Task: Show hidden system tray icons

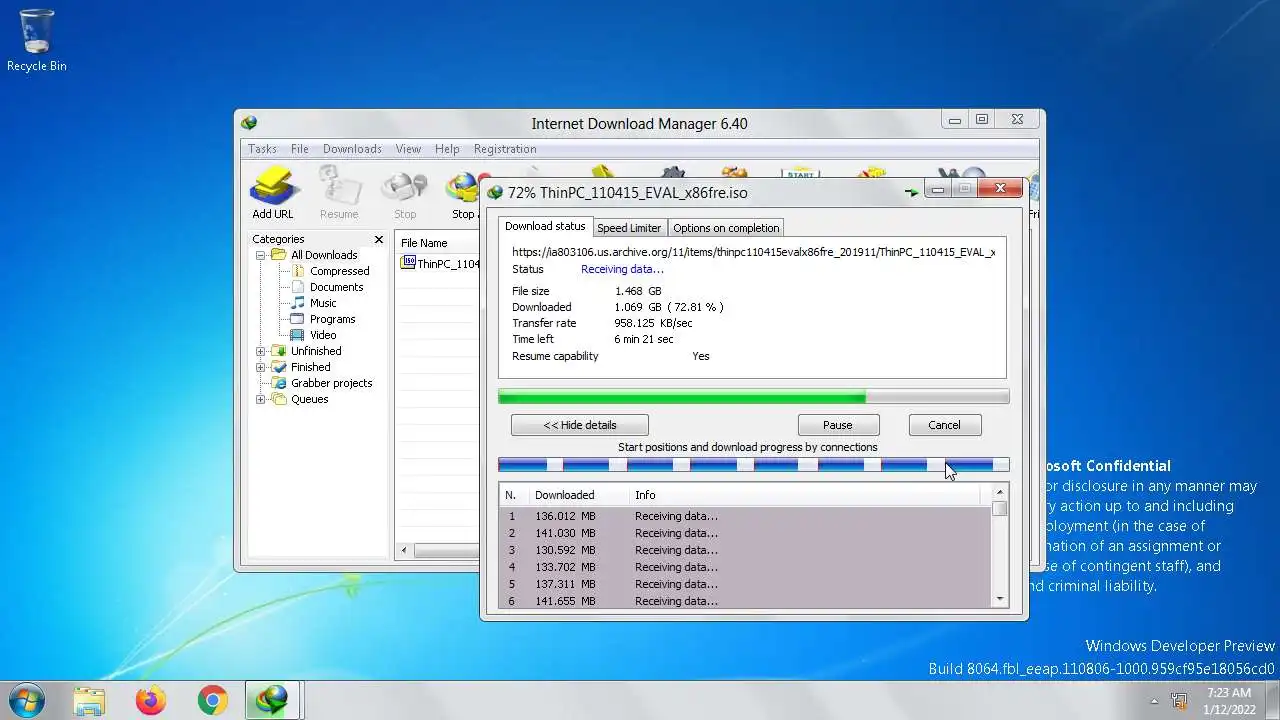Action: click(x=1154, y=701)
